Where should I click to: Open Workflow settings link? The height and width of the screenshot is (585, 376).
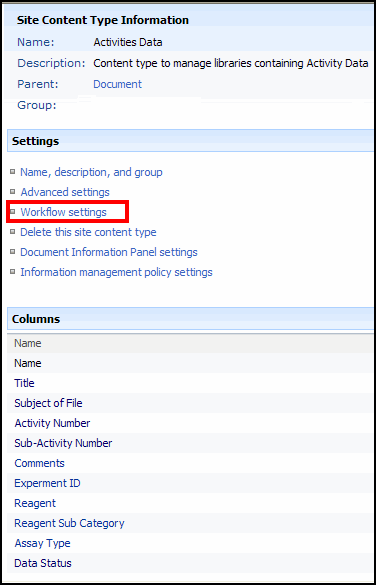[63, 212]
